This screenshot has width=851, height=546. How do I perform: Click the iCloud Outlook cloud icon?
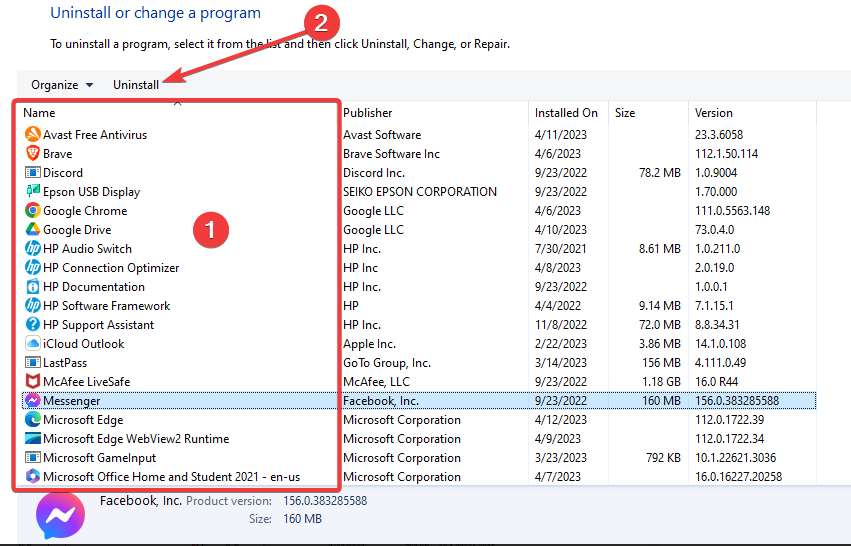tap(33, 343)
